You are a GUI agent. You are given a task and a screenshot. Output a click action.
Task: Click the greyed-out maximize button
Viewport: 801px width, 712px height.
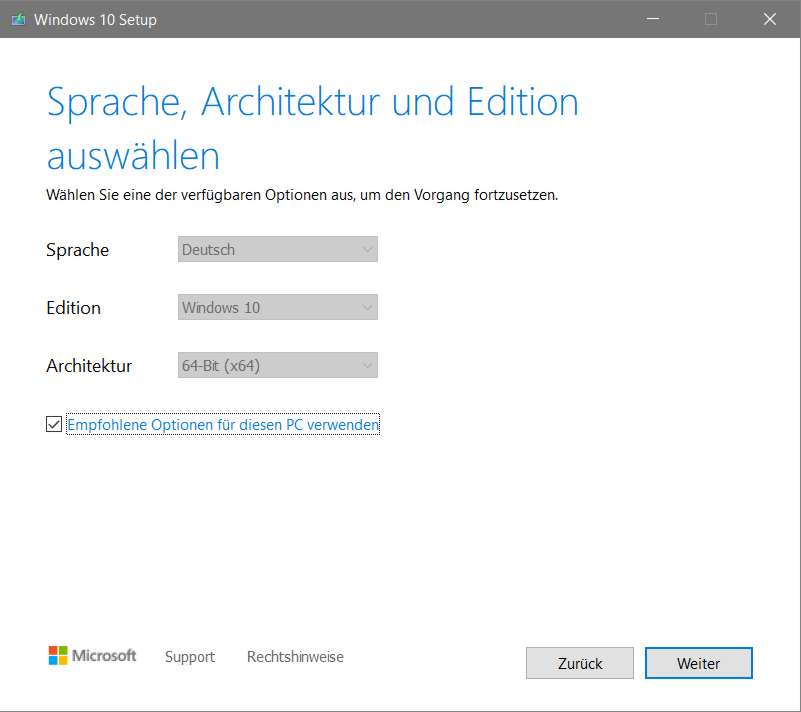(711, 19)
